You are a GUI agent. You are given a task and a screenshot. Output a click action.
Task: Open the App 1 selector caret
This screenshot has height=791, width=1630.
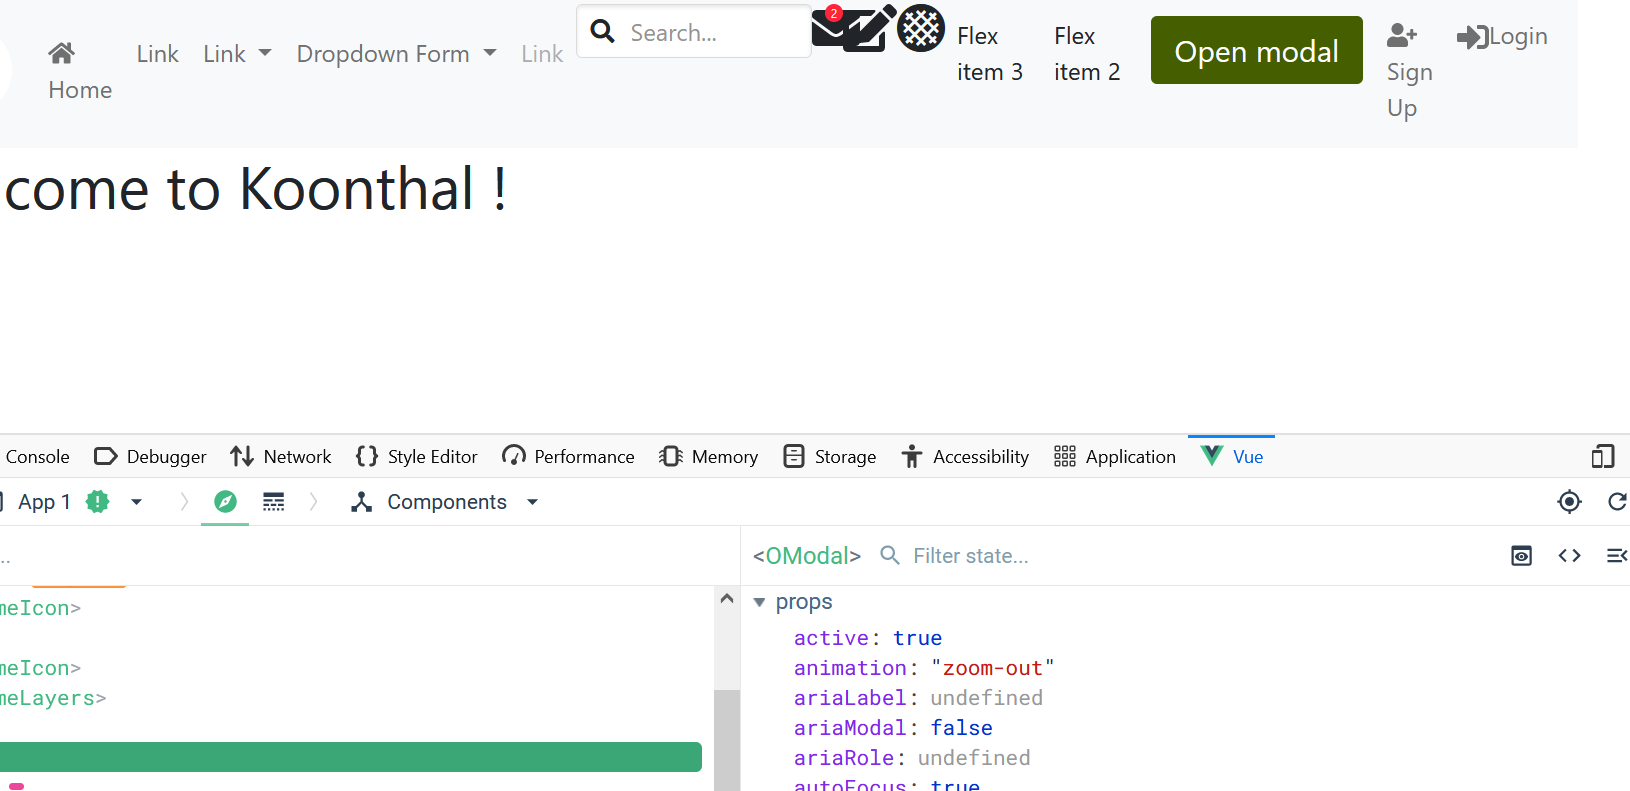pos(137,502)
